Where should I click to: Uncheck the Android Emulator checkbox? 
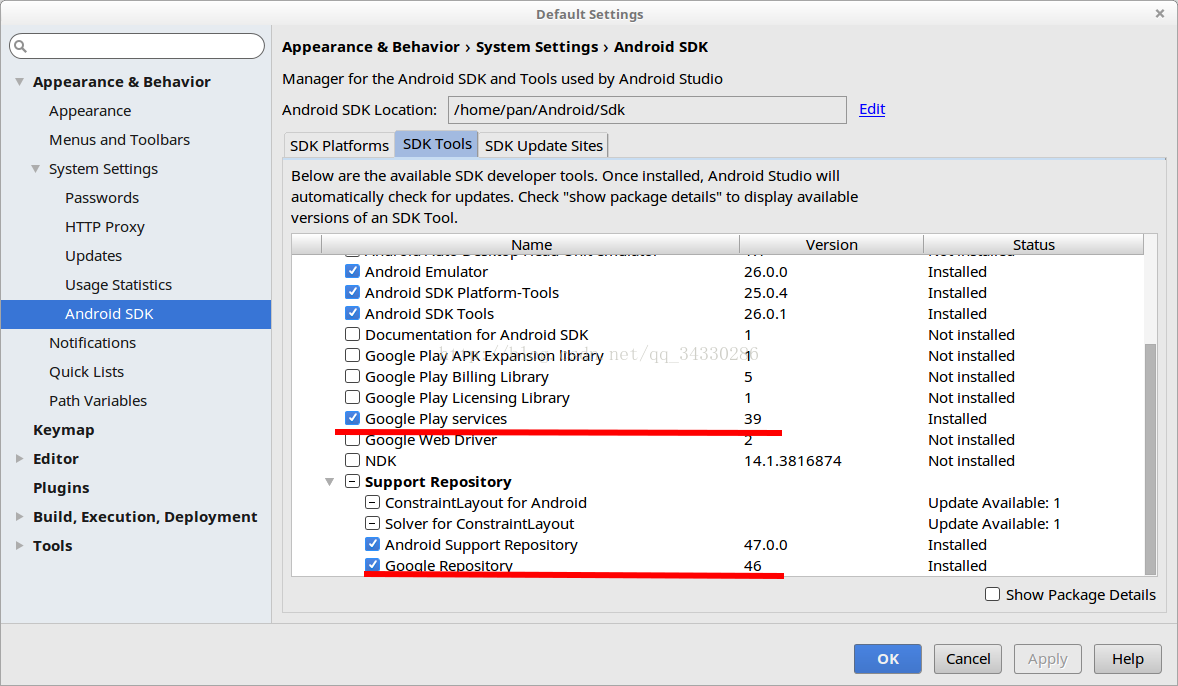coord(352,270)
